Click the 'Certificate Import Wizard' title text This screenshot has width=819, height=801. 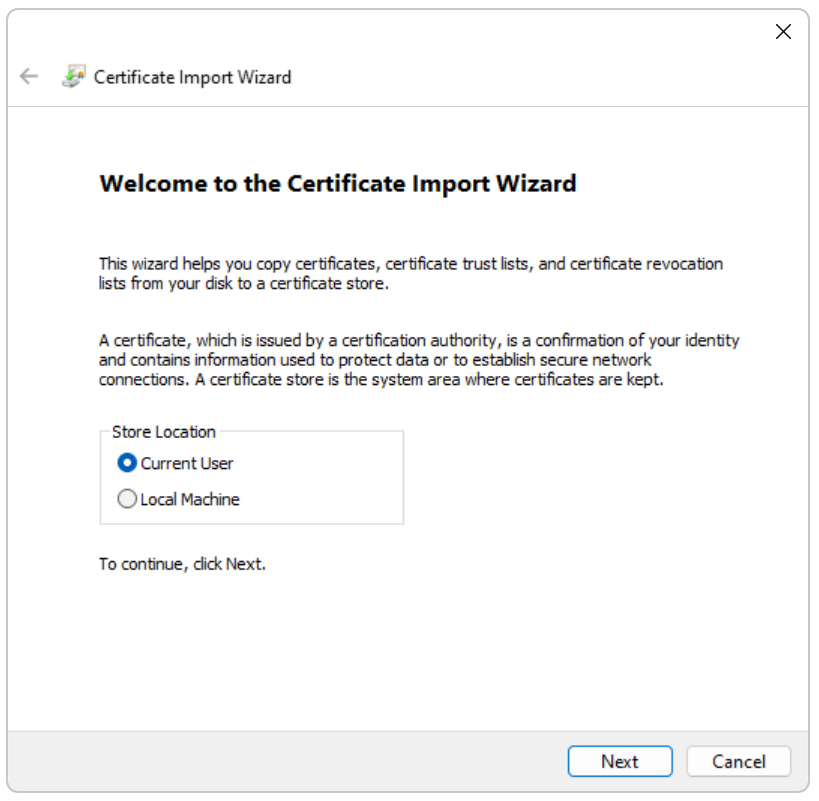[192, 77]
